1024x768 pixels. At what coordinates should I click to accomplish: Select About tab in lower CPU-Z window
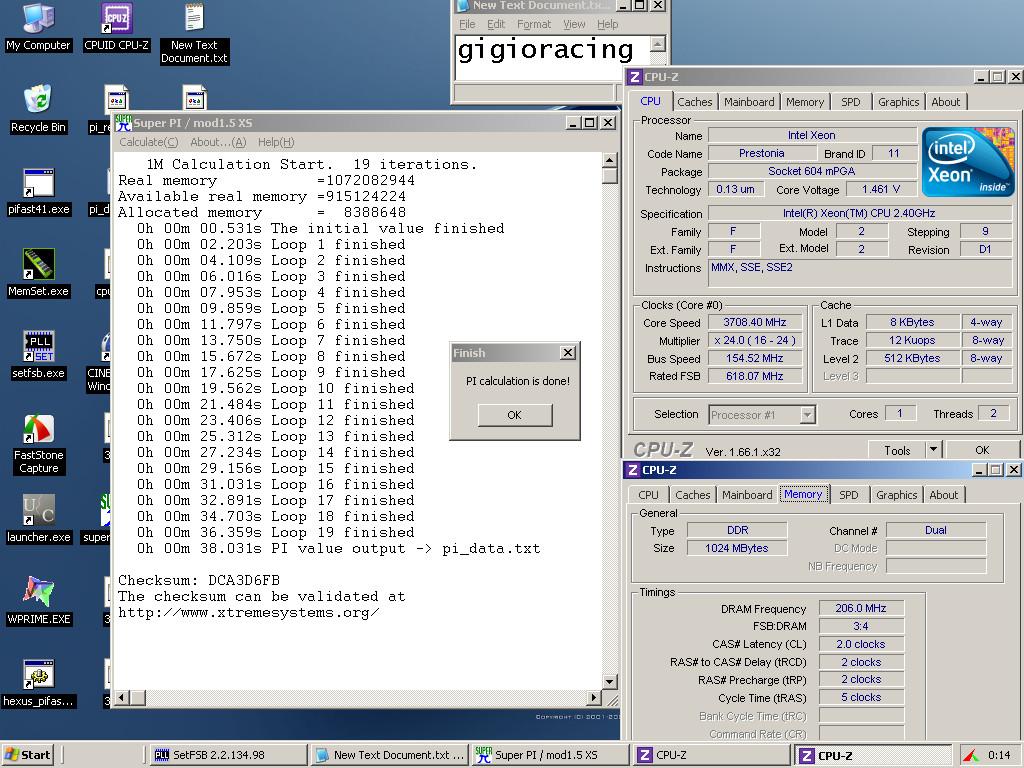point(943,495)
